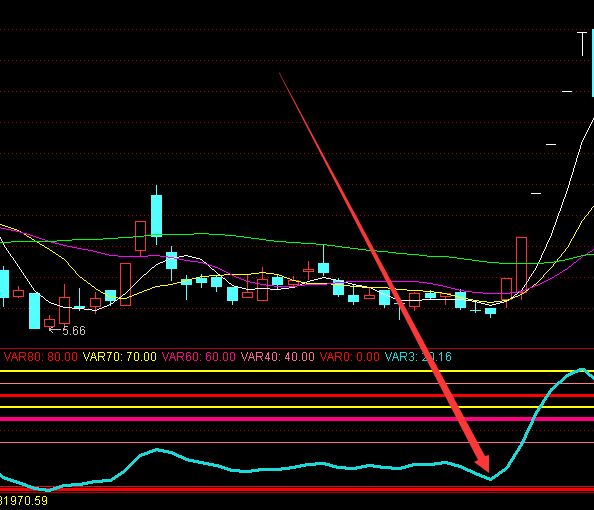
Task: Select the hollow red candlestick at the chart's left edge
Action: pos(18,293)
